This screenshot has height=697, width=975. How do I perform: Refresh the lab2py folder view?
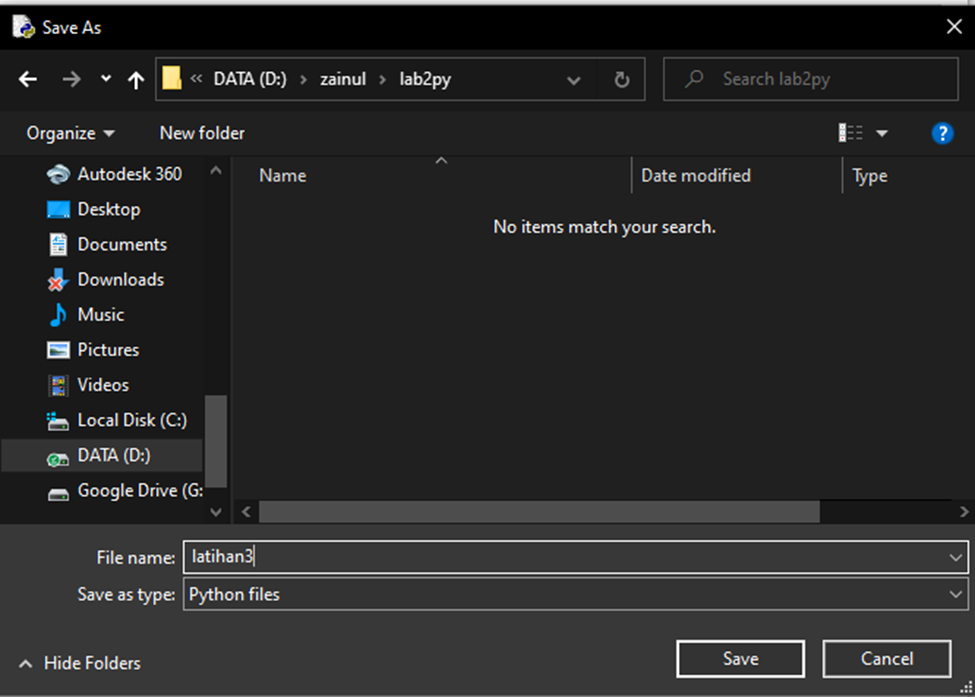(x=621, y=80)
